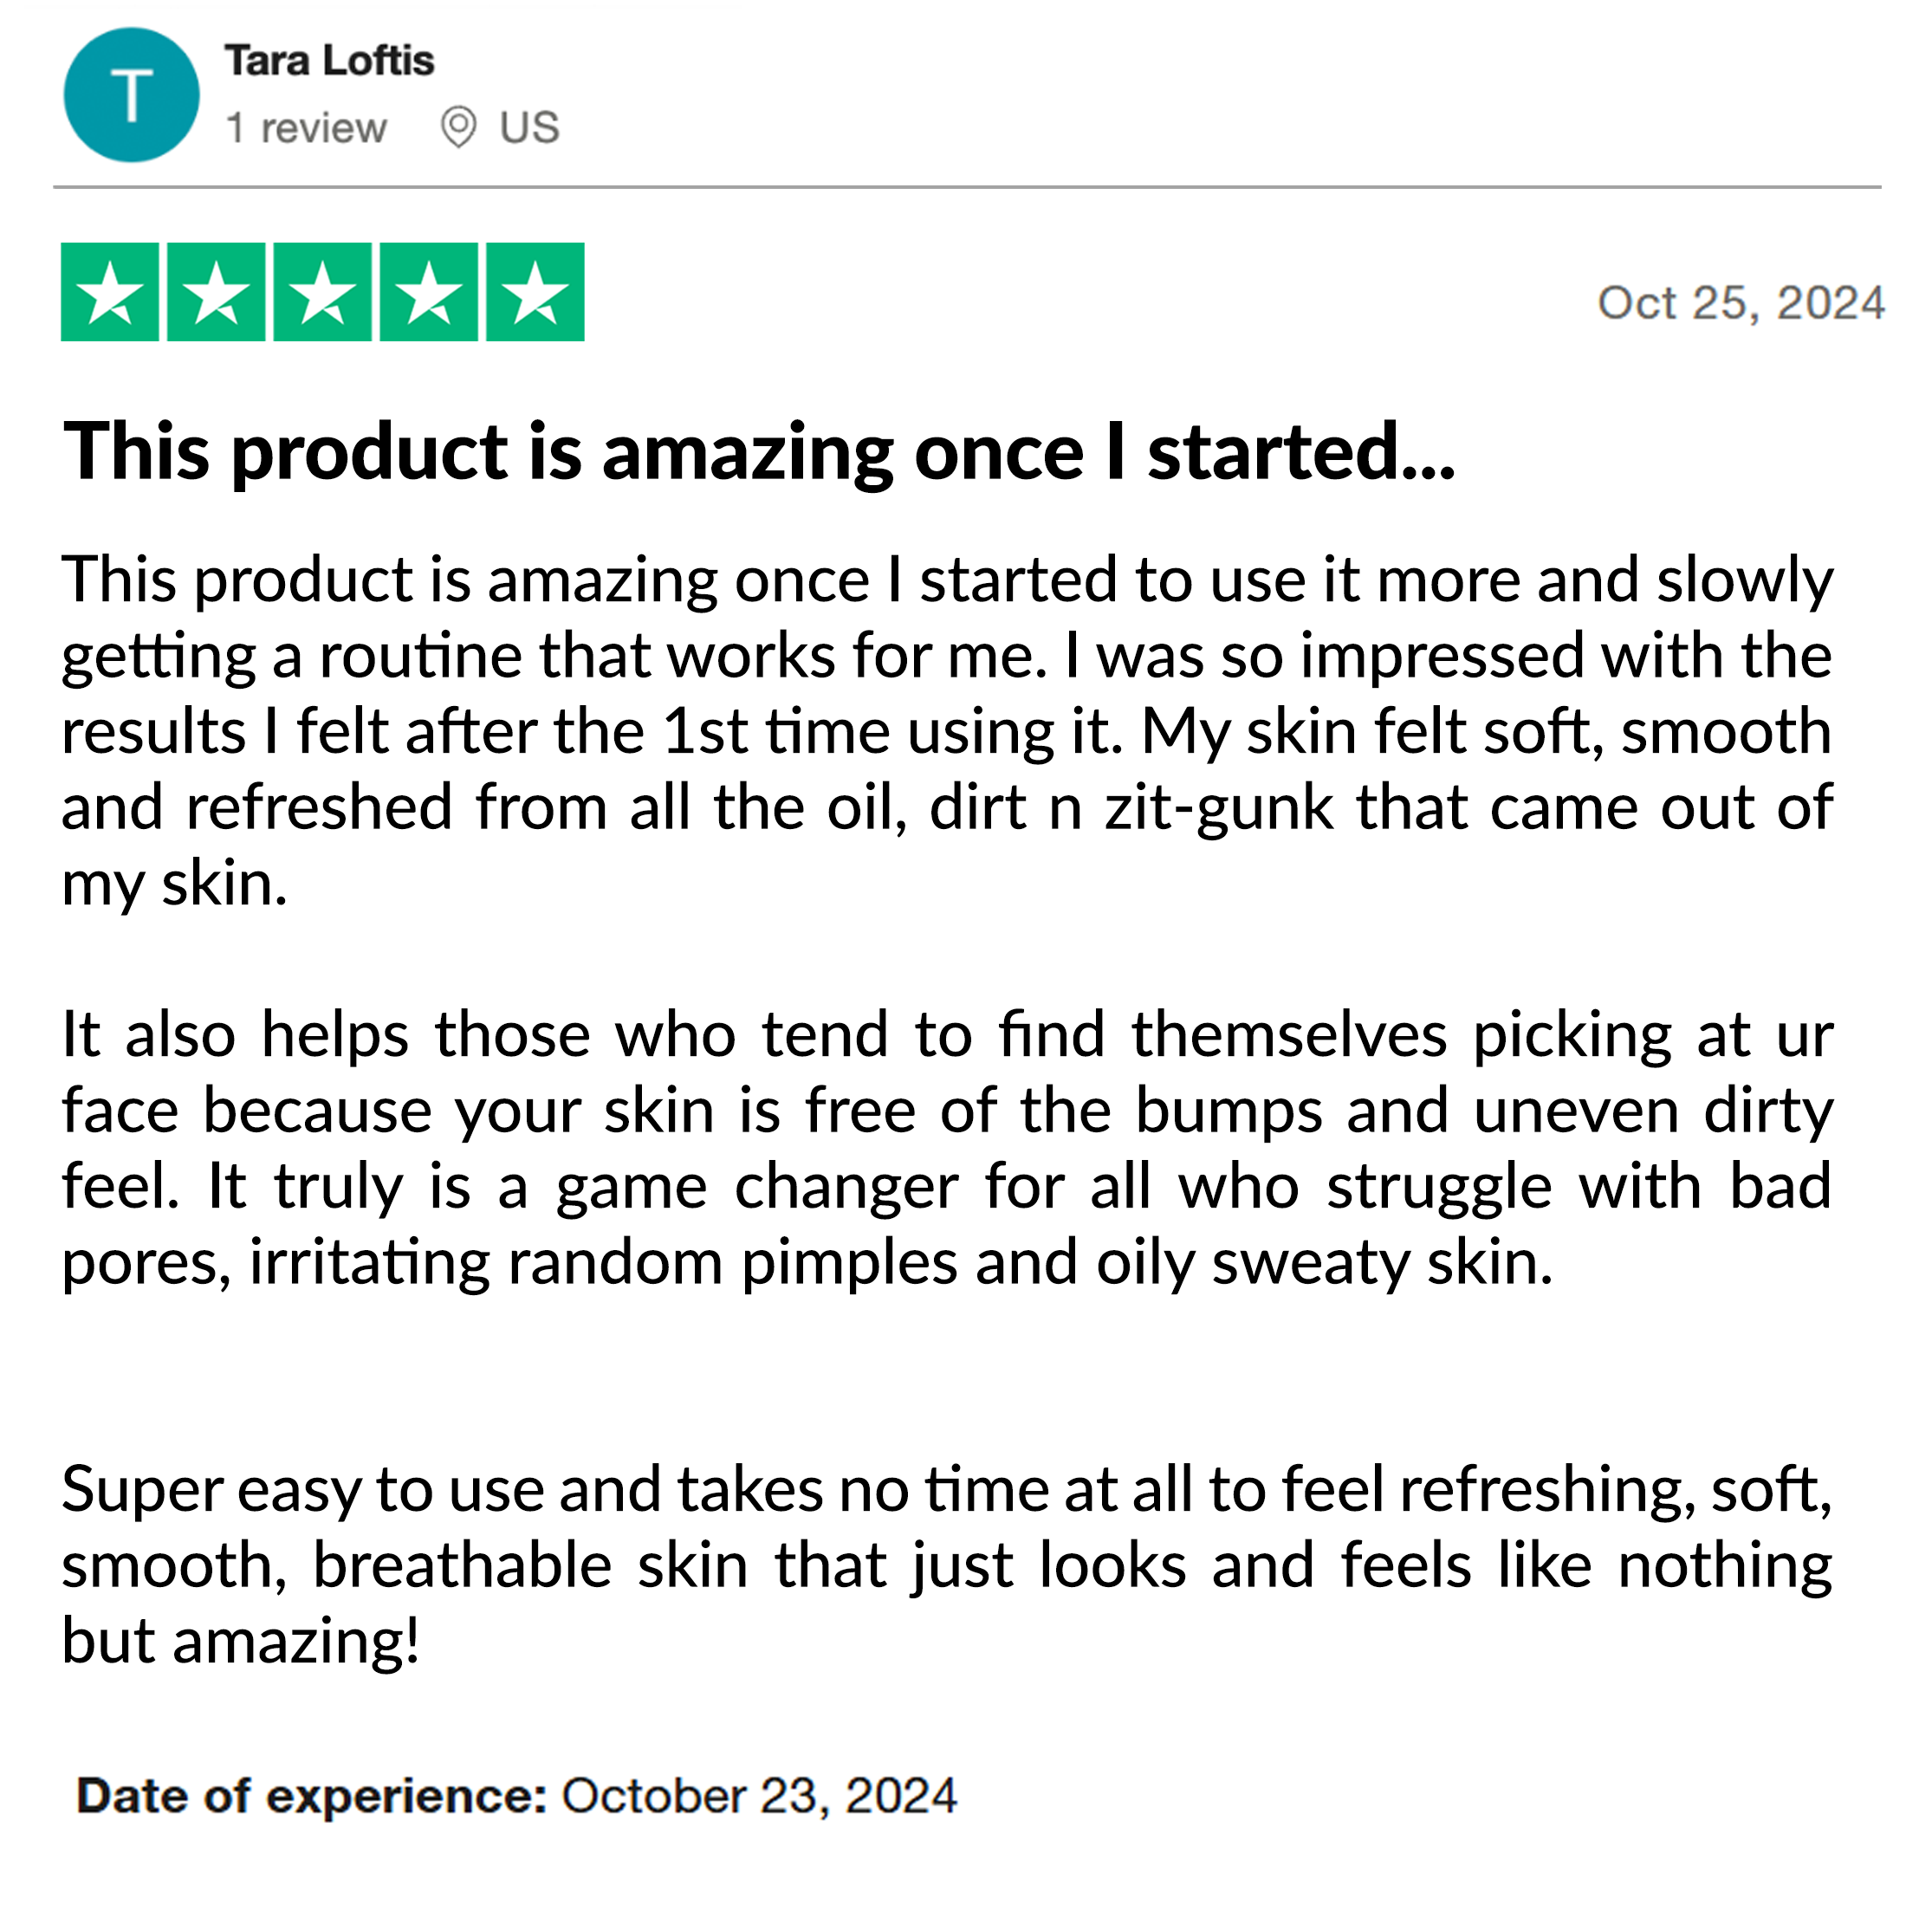1932x1918 pixels.
Task: Click the fourth green rating star
Action: tap(429, 292)
